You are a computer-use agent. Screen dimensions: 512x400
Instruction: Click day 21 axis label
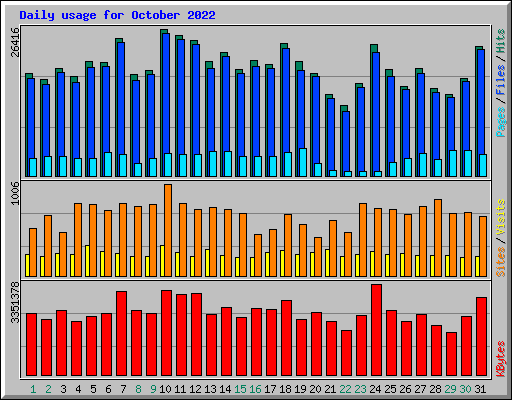(330, 389)
